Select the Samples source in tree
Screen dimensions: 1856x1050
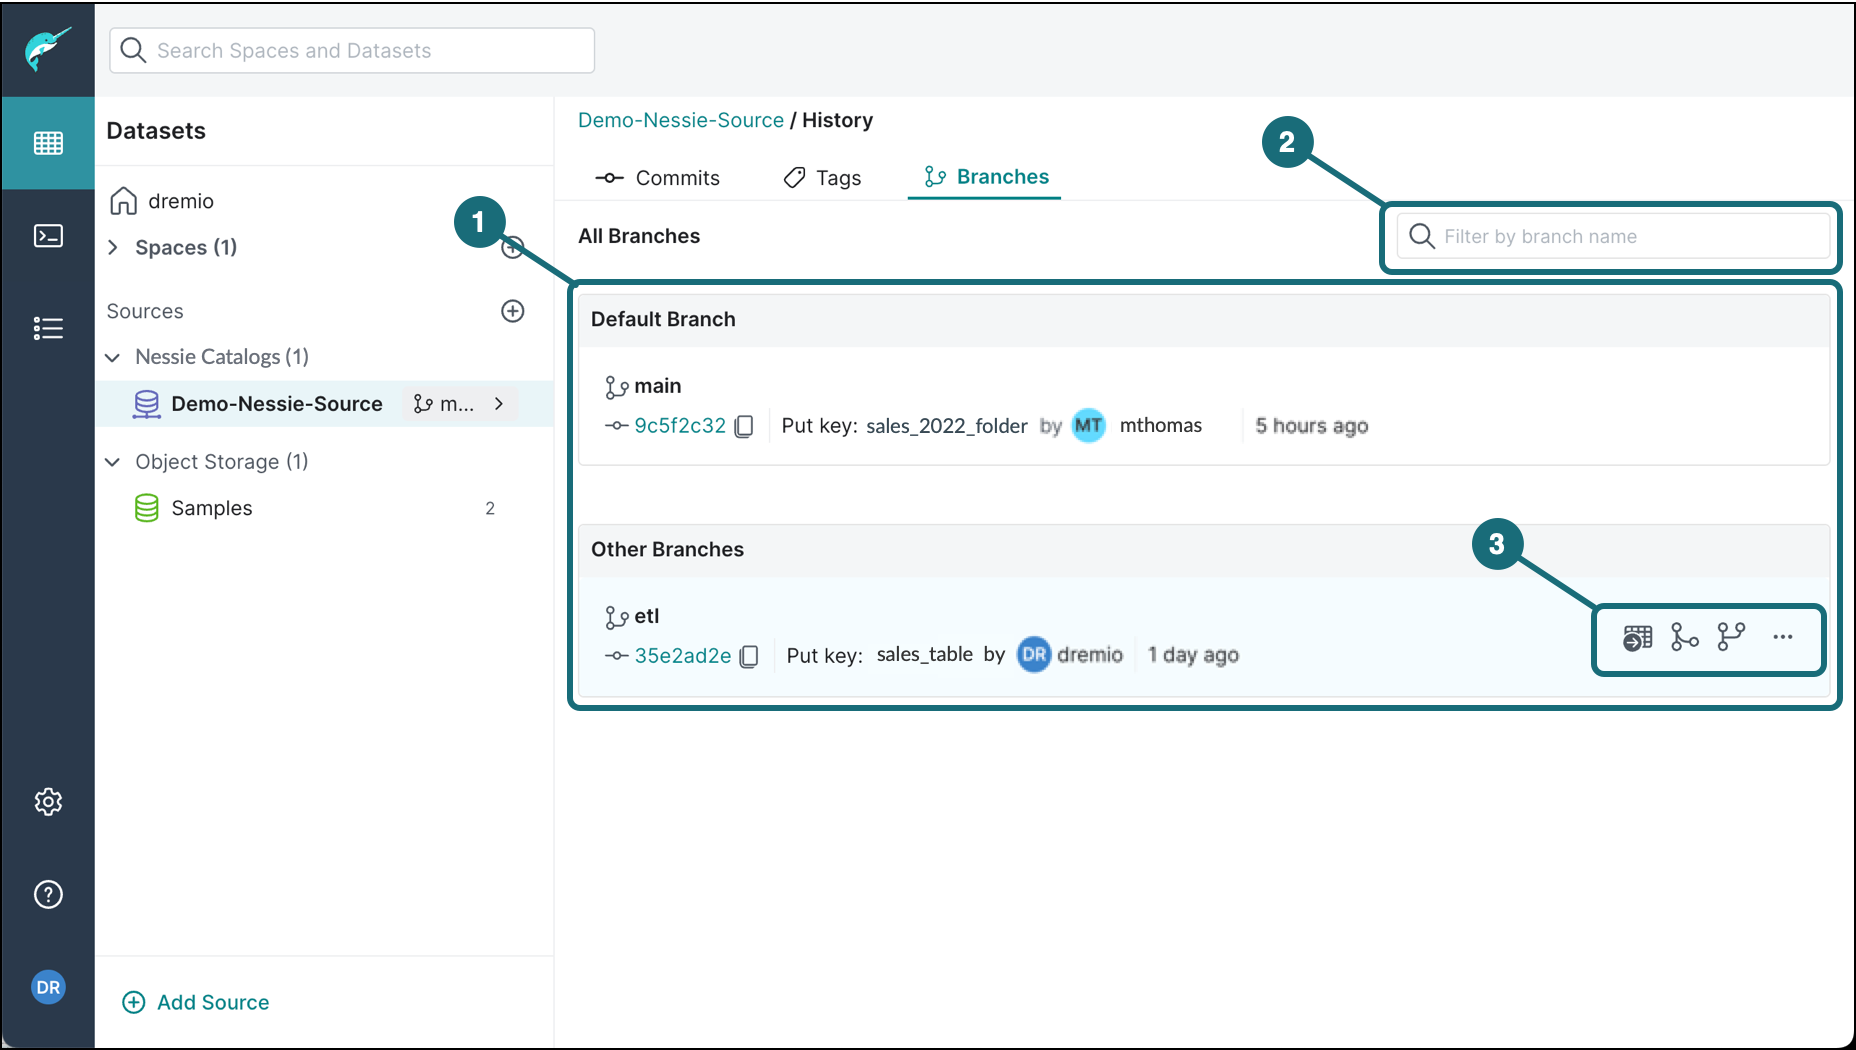(x=211, y=508)
